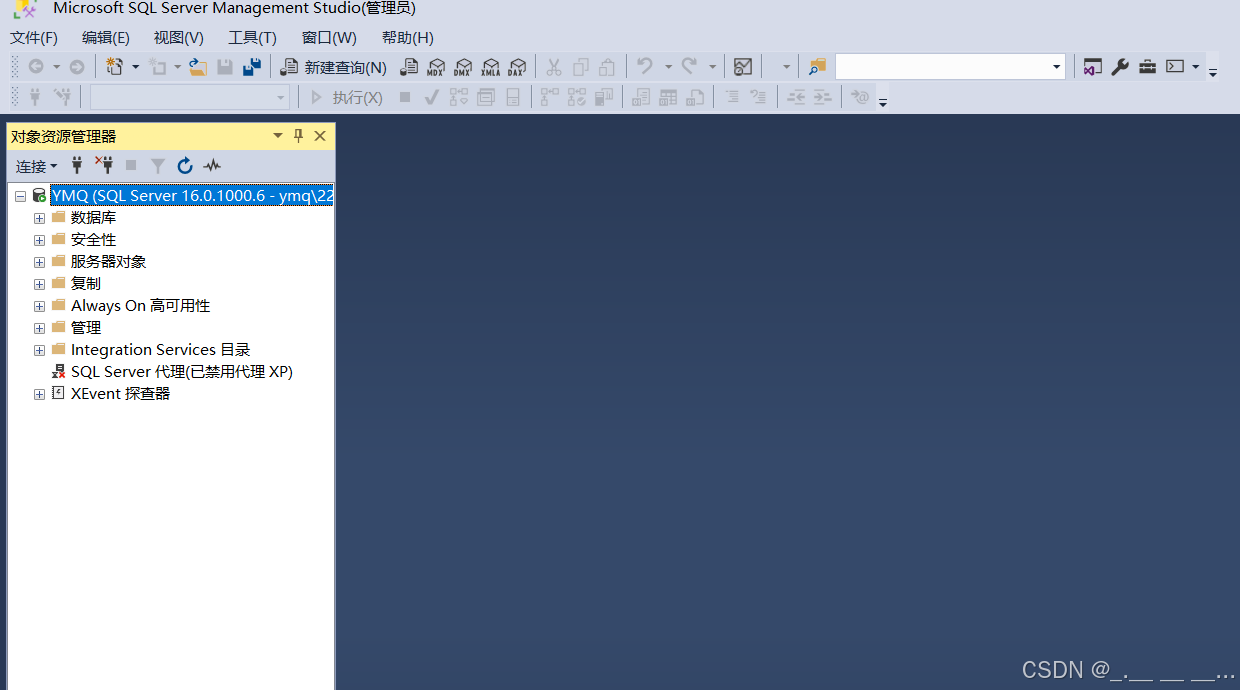The height and width of the screenshot is (690, 1240).
Task: Expand the XEvent 探查器 node
Action: coord(39,394)
